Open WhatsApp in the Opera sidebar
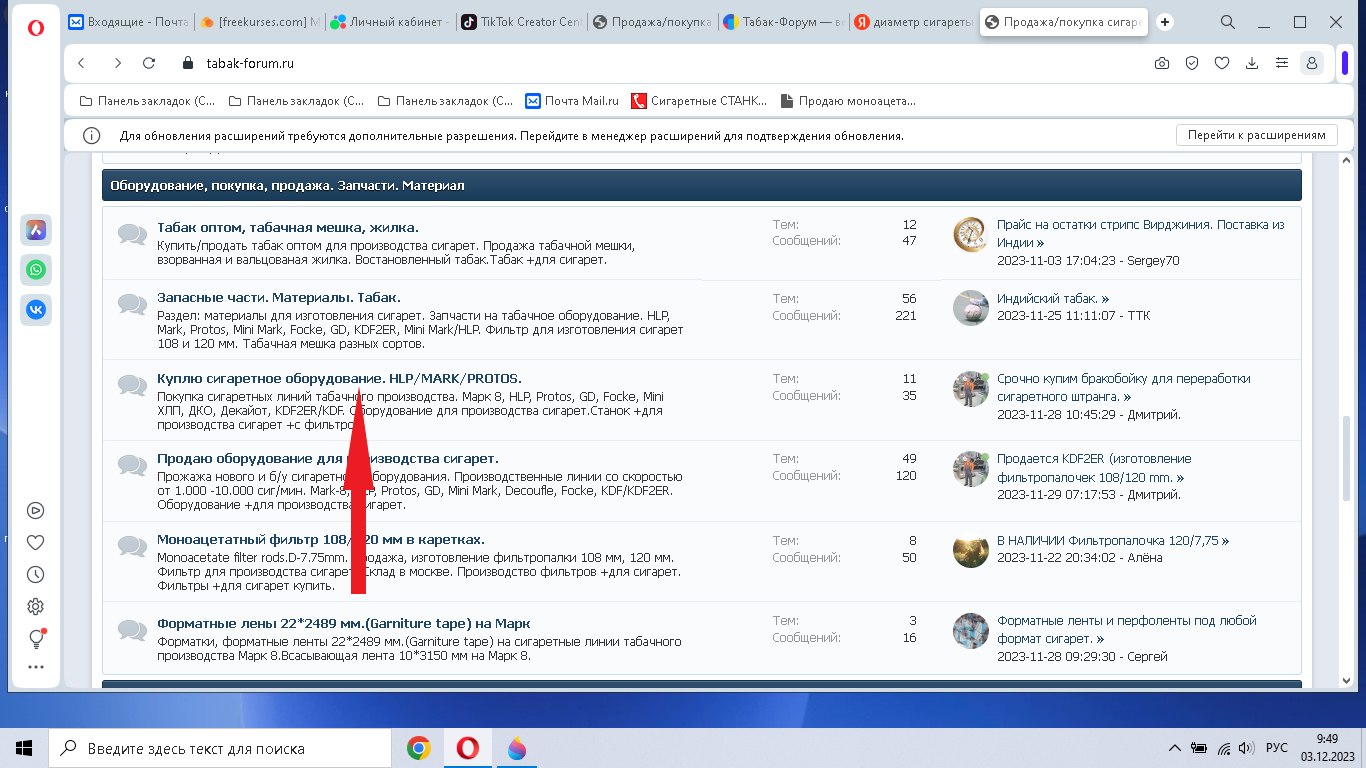 [36, 270]
